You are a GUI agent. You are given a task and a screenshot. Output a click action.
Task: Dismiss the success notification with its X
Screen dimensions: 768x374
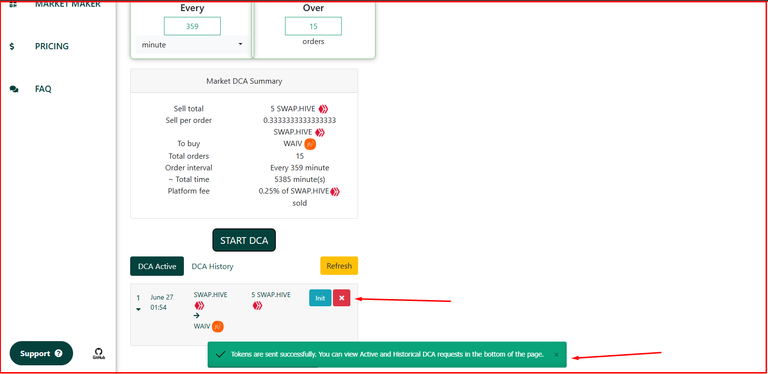click(556, 354)
